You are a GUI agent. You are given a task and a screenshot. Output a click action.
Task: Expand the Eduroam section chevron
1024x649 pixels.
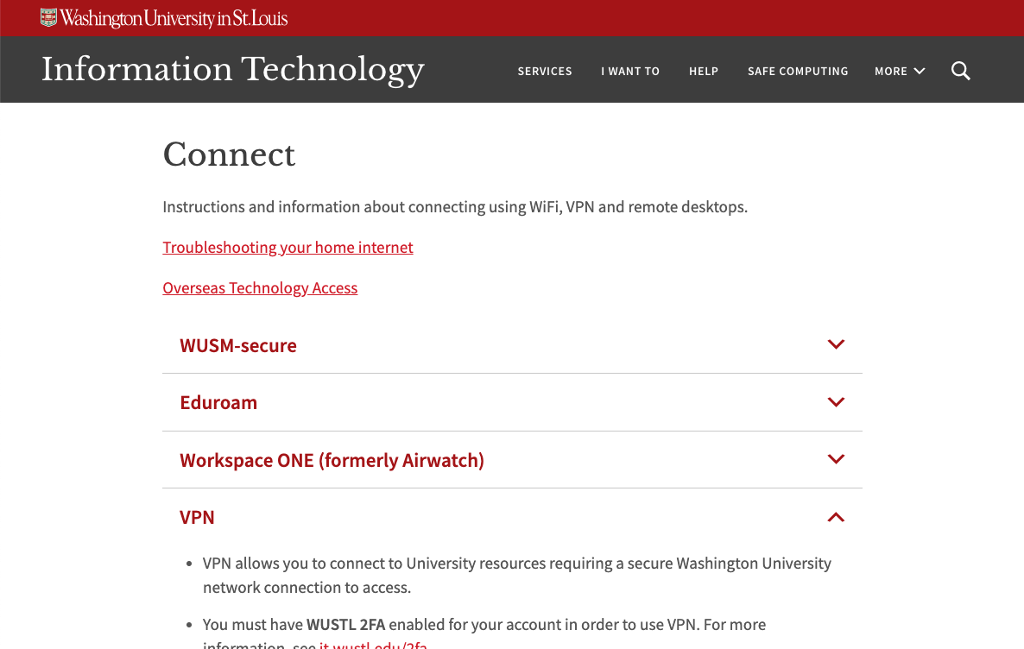836,402
